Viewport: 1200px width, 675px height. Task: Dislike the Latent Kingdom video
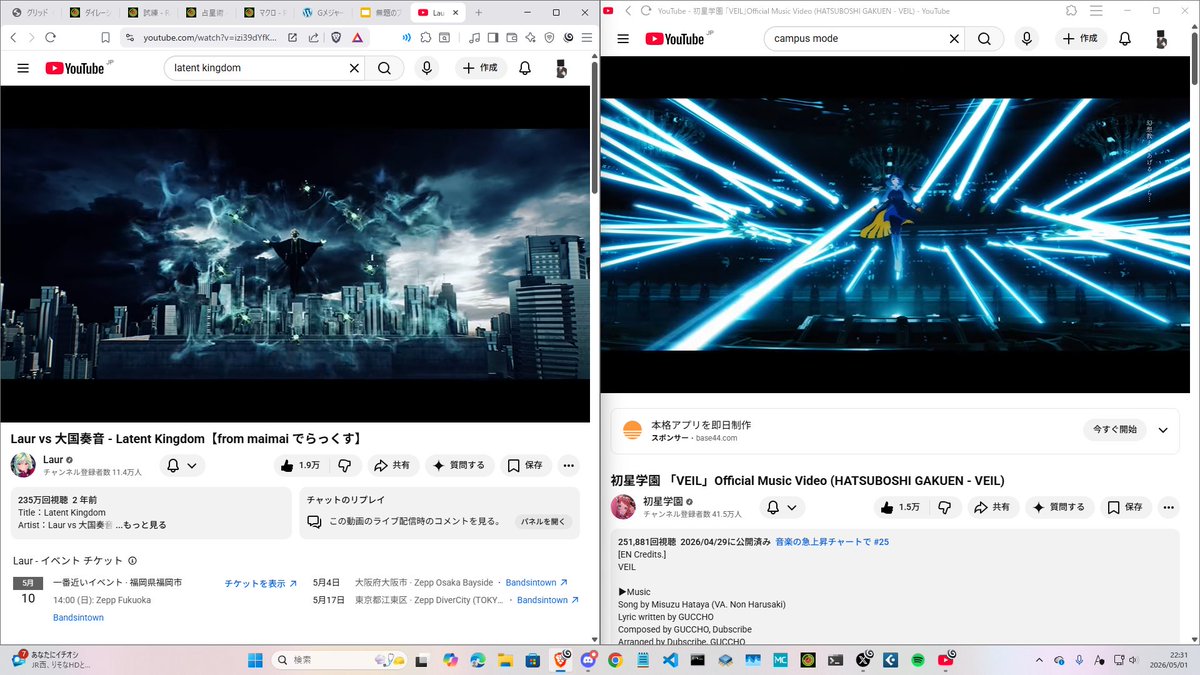[x=345, y=465]
